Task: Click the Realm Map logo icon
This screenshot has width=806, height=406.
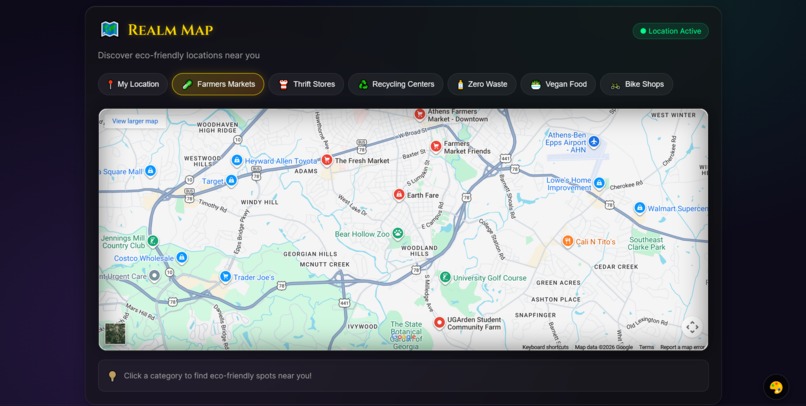Action: pos(109,30)
